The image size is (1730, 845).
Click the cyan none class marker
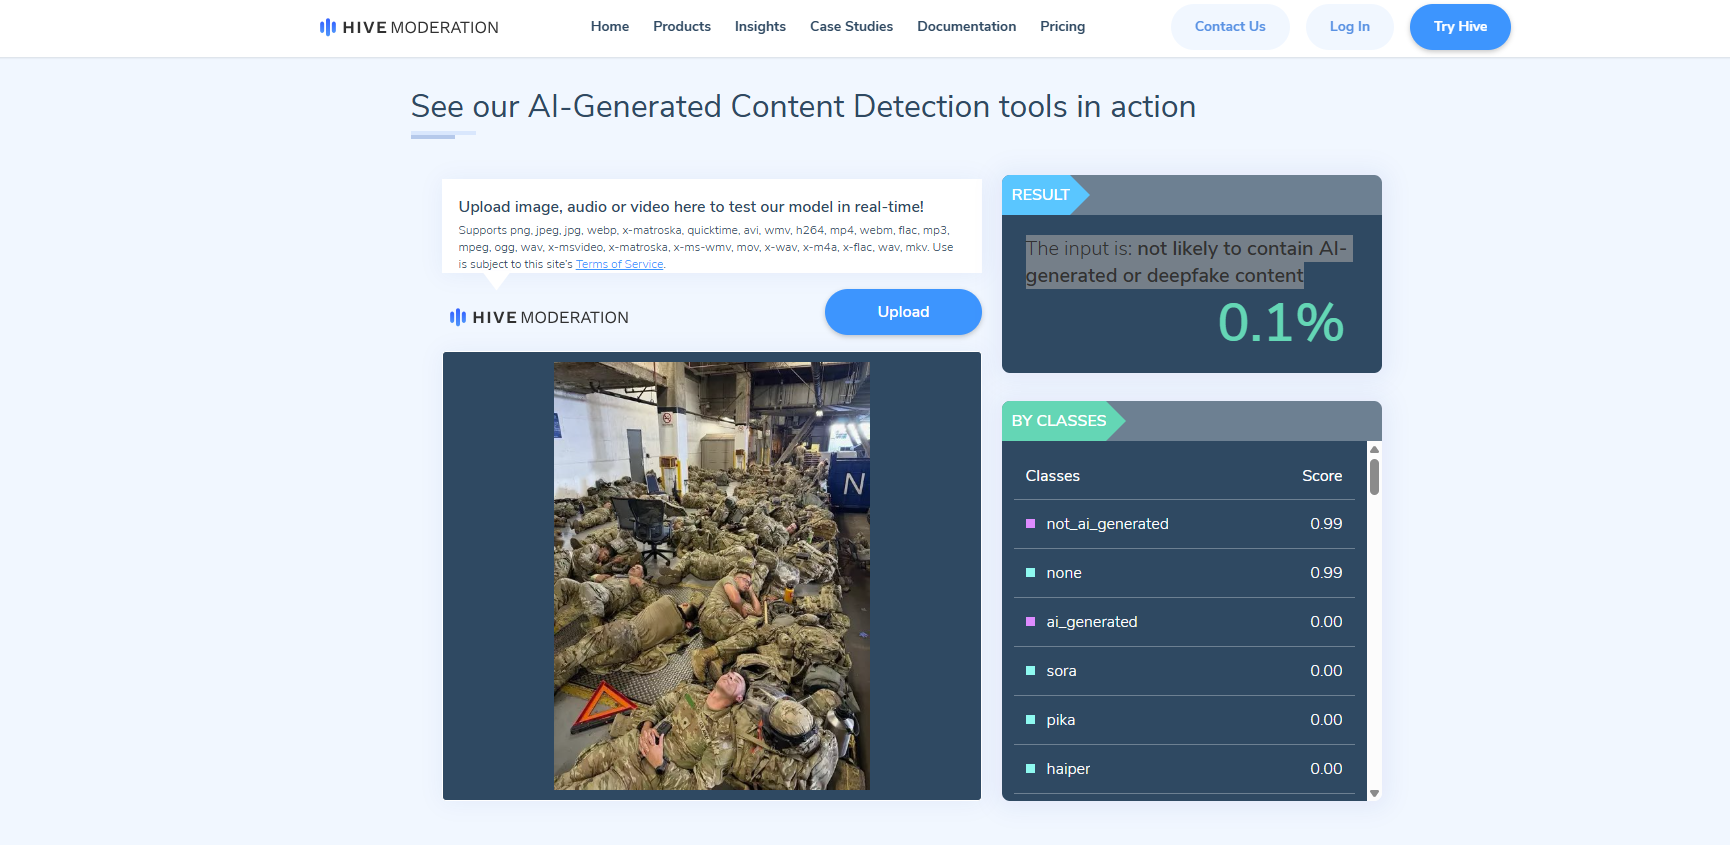click(1030, 573)
